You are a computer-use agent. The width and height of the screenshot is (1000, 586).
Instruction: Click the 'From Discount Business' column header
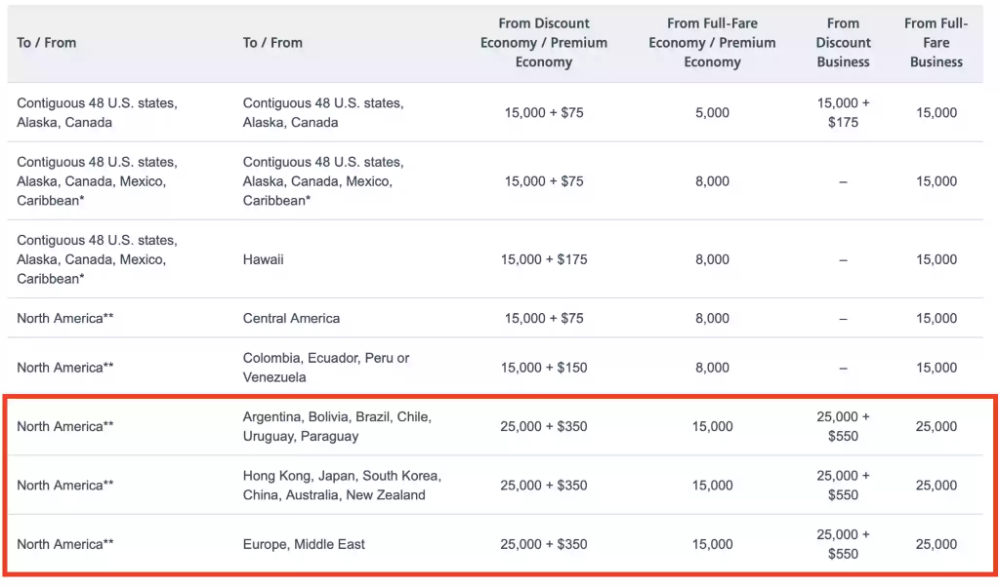coord(842,43)
